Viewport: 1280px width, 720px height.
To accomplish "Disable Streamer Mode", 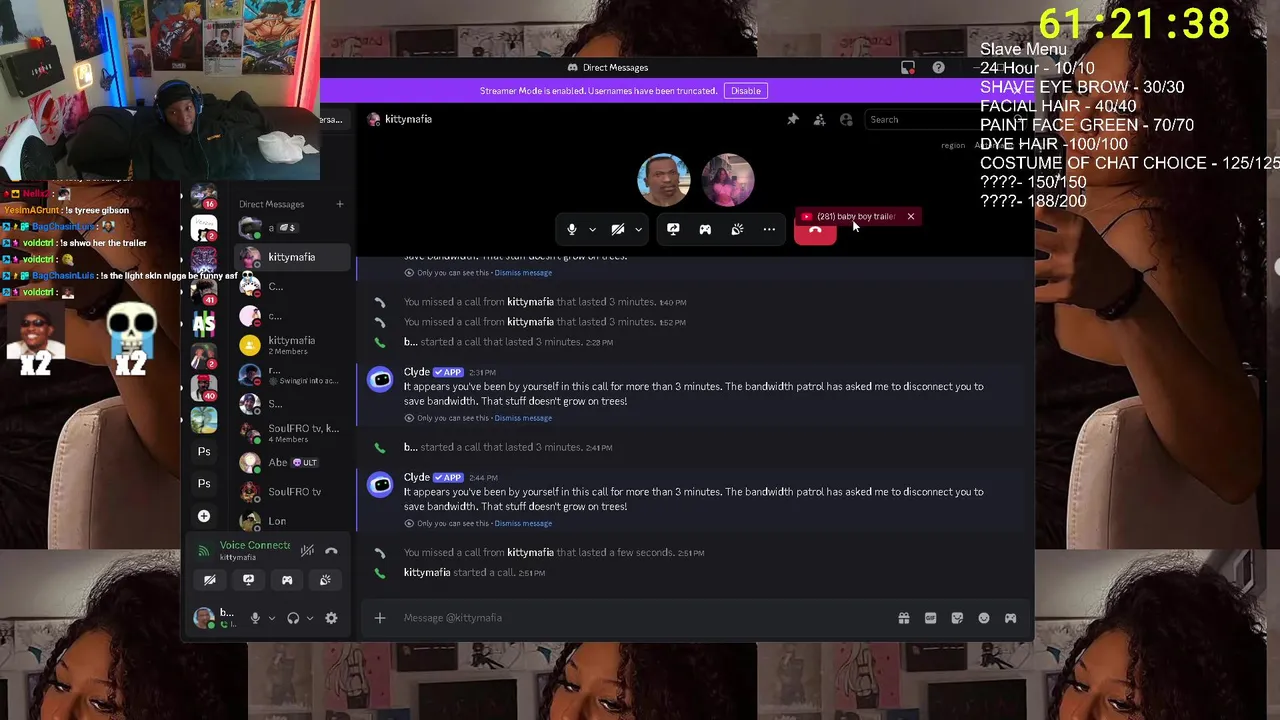I will click(x=745, y=91).
